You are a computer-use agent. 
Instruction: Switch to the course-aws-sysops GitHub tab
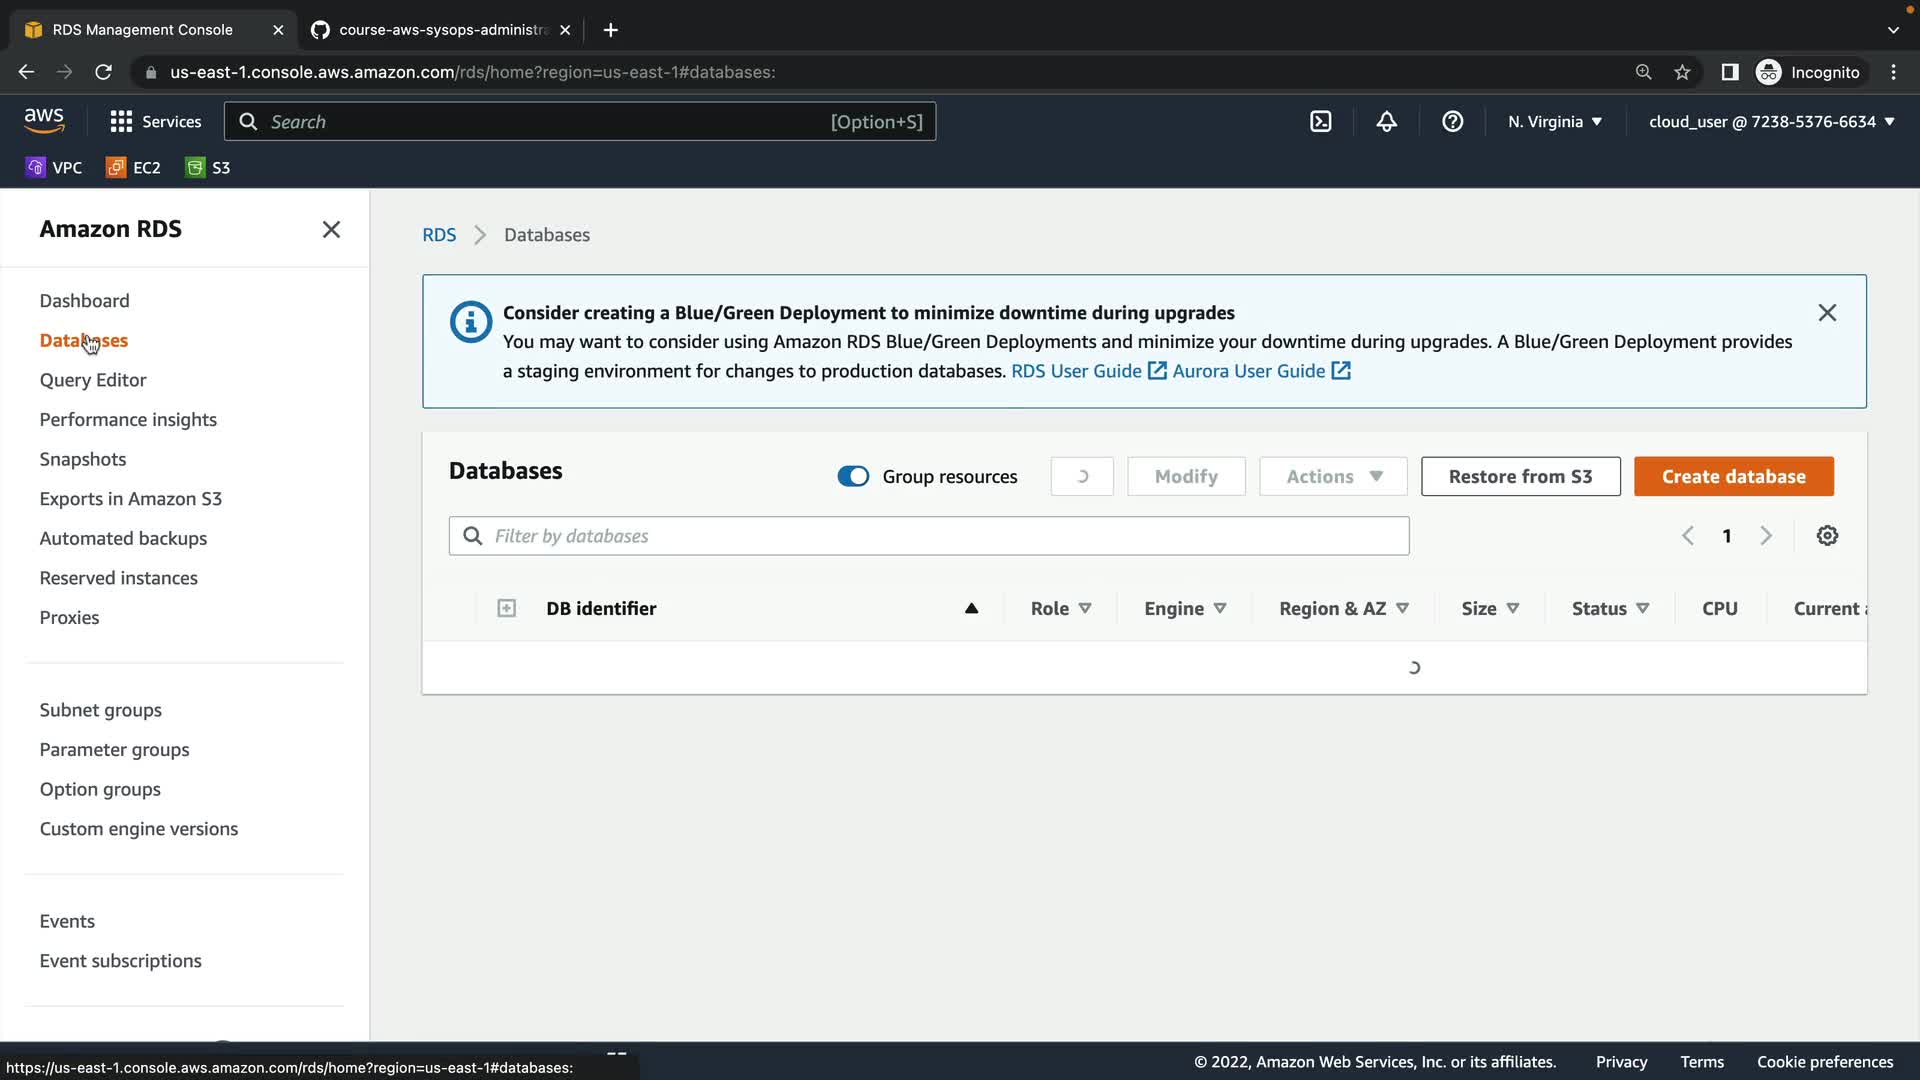(440, 30)
